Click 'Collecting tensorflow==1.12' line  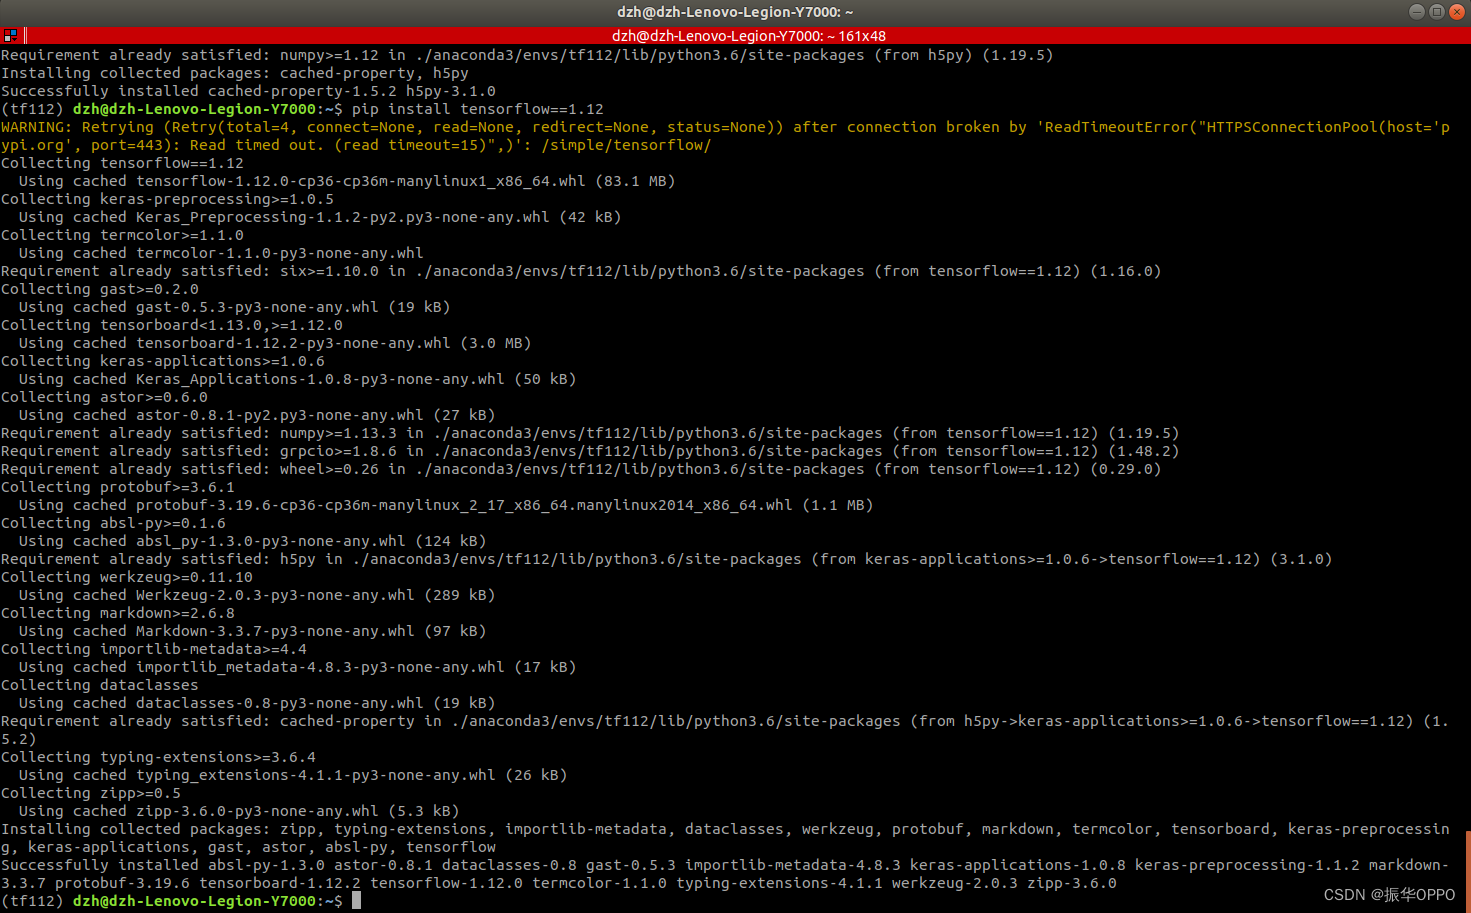(x=122, y=163)
